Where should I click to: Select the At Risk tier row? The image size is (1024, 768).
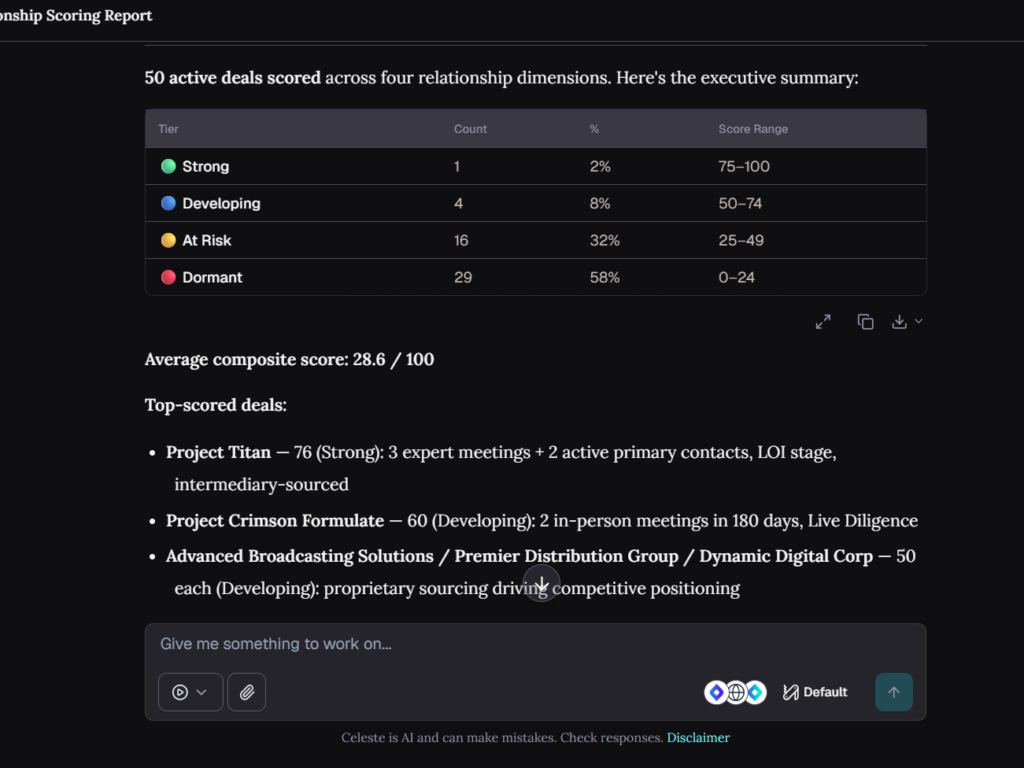pyautogui.click(x=536, y=240)
